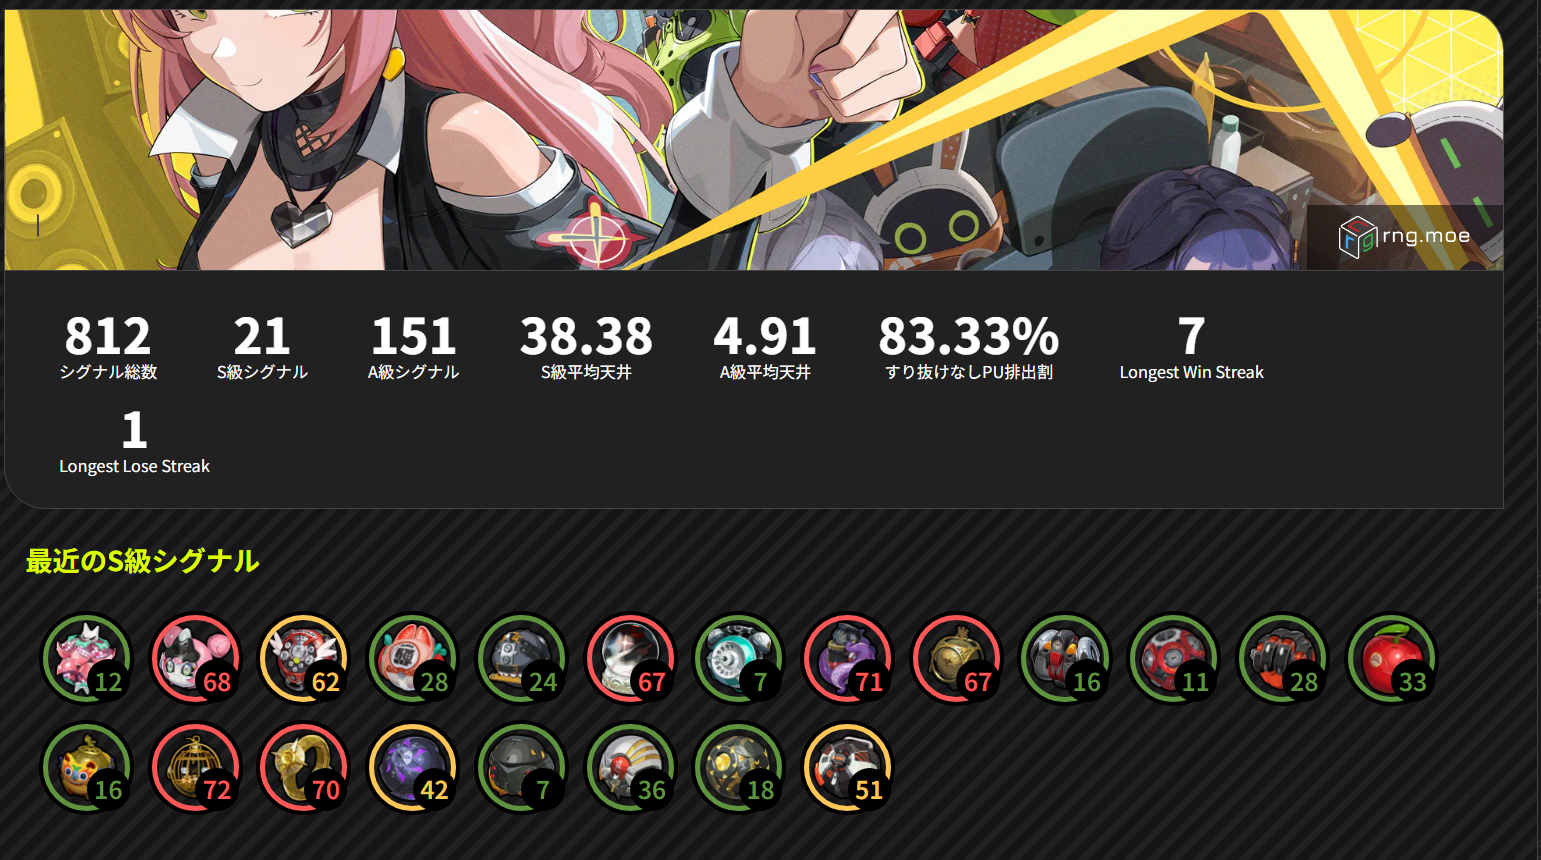Click the 最近のS級シグナル heading
This screenshot has height=860, width=1541.
click(142, 561)
